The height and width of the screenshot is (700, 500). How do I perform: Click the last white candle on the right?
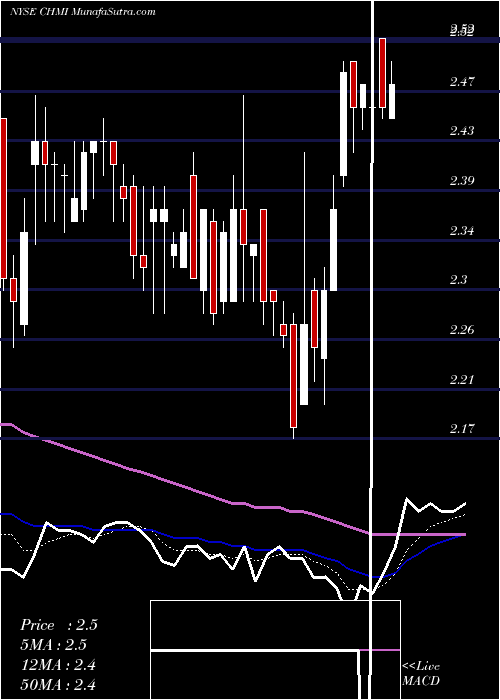(x=392, y=101)
